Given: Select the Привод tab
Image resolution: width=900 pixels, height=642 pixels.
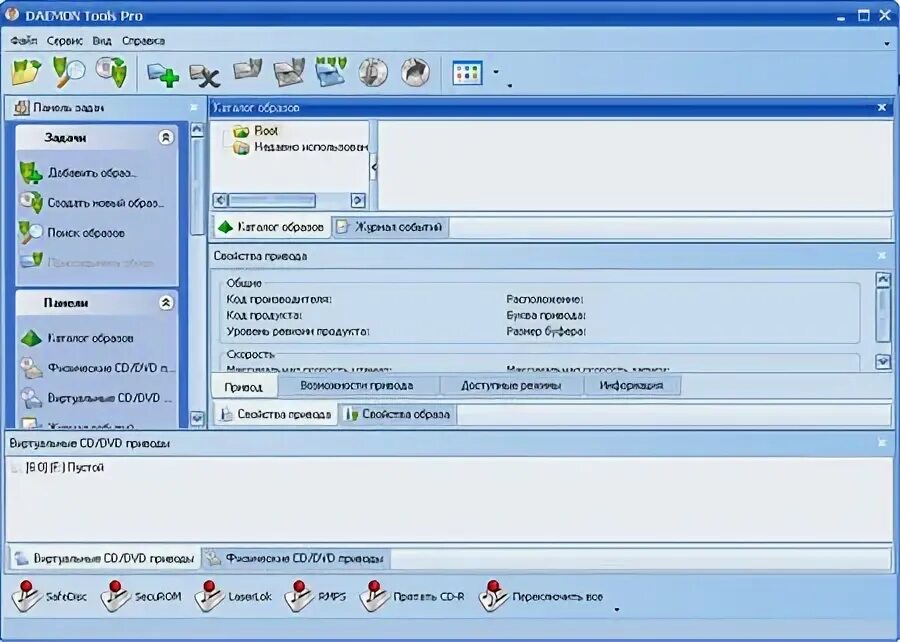Looking at the screenshot, I should (x=243, y=387).
